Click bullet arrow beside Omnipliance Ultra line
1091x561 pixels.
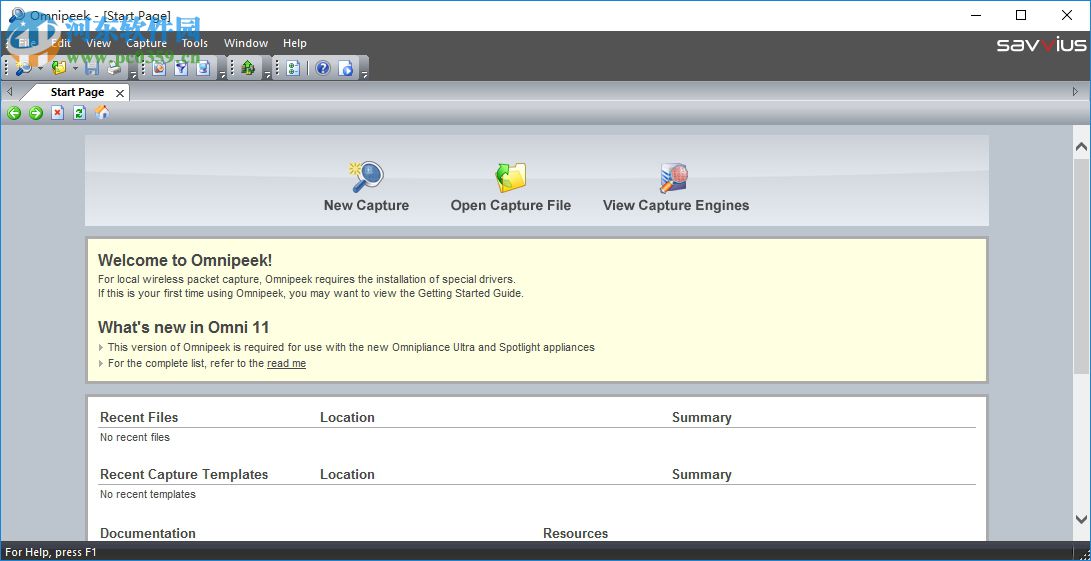(x=102, y=347)
